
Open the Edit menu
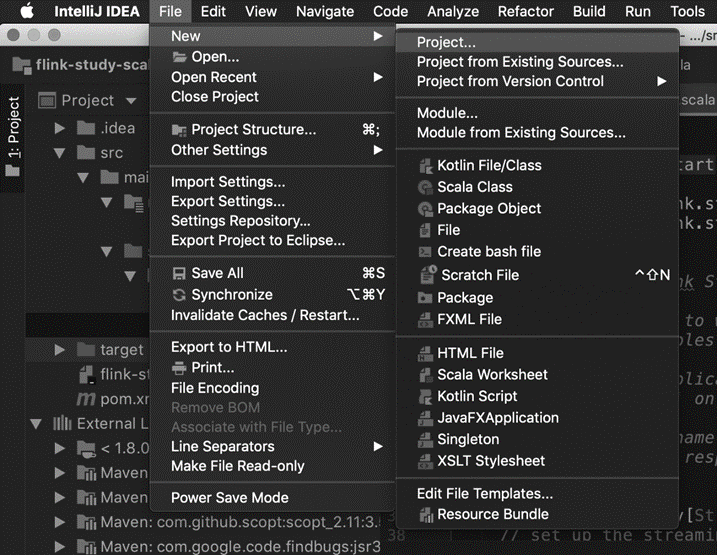pyautogui.click(x=213, y=11)
